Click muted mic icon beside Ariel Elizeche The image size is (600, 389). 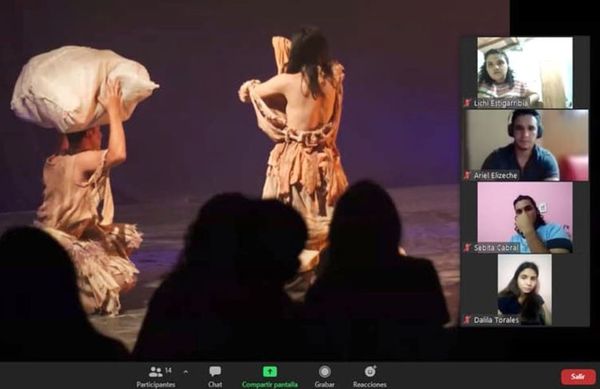click(467, 175)
